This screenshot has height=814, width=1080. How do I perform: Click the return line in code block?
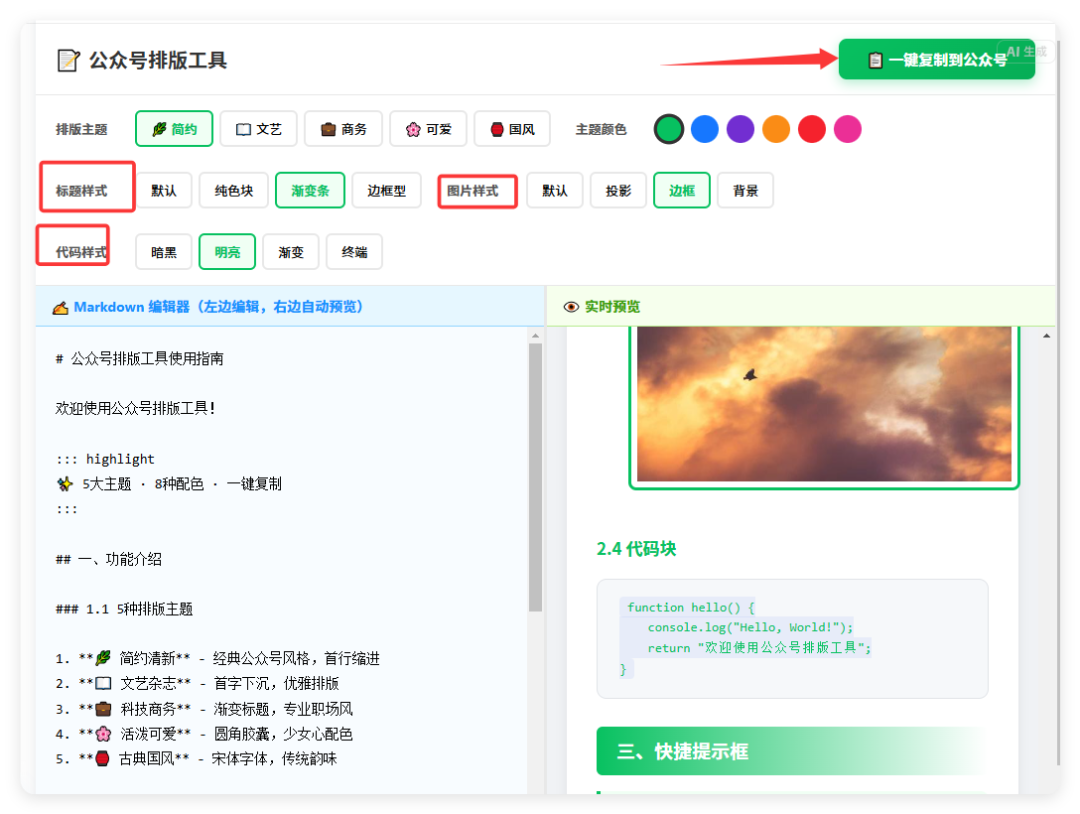[759, 647]
